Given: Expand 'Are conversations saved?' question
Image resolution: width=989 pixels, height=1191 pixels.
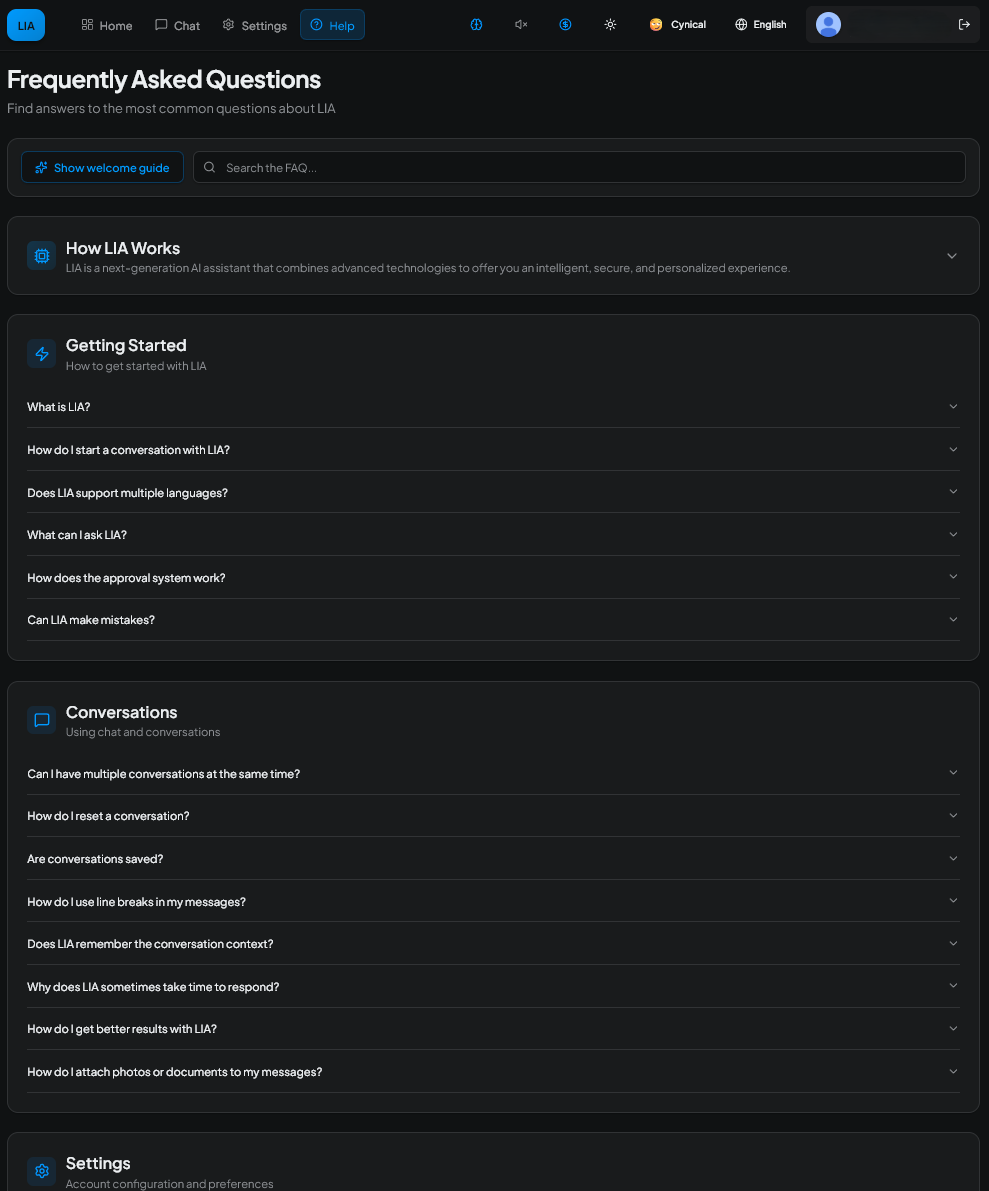Looking at the screenshot, I should (x=493, y=858).
